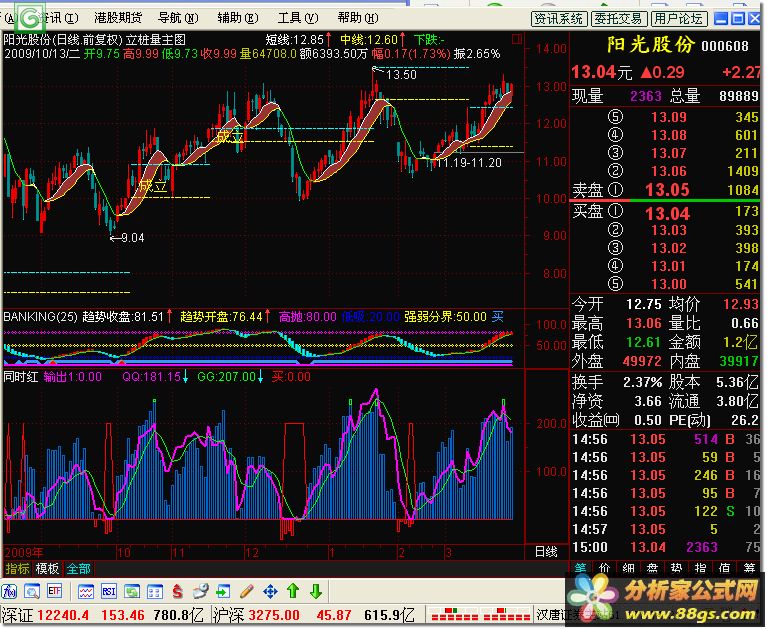The width and height of the screenshot is (767, 629).
Task: Click the 深证 index value 12240.4
Action: 63,616
